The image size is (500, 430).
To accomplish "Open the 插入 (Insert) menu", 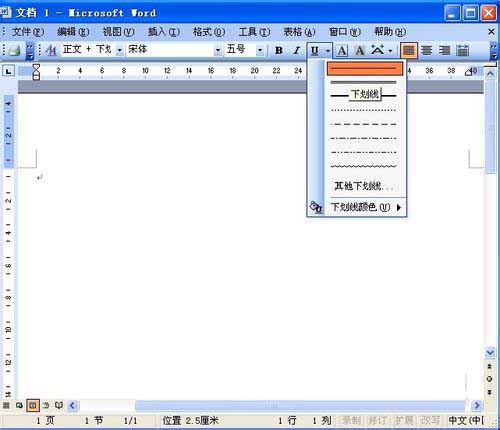I will (164, 32).
